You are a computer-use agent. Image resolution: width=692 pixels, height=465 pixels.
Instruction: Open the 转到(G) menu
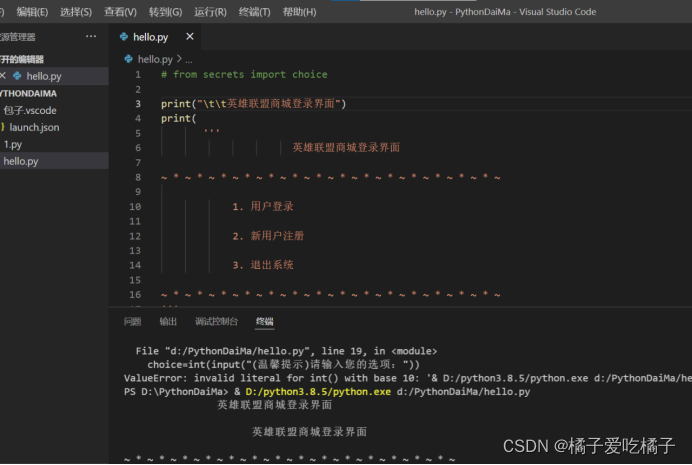tap(165, 12)
